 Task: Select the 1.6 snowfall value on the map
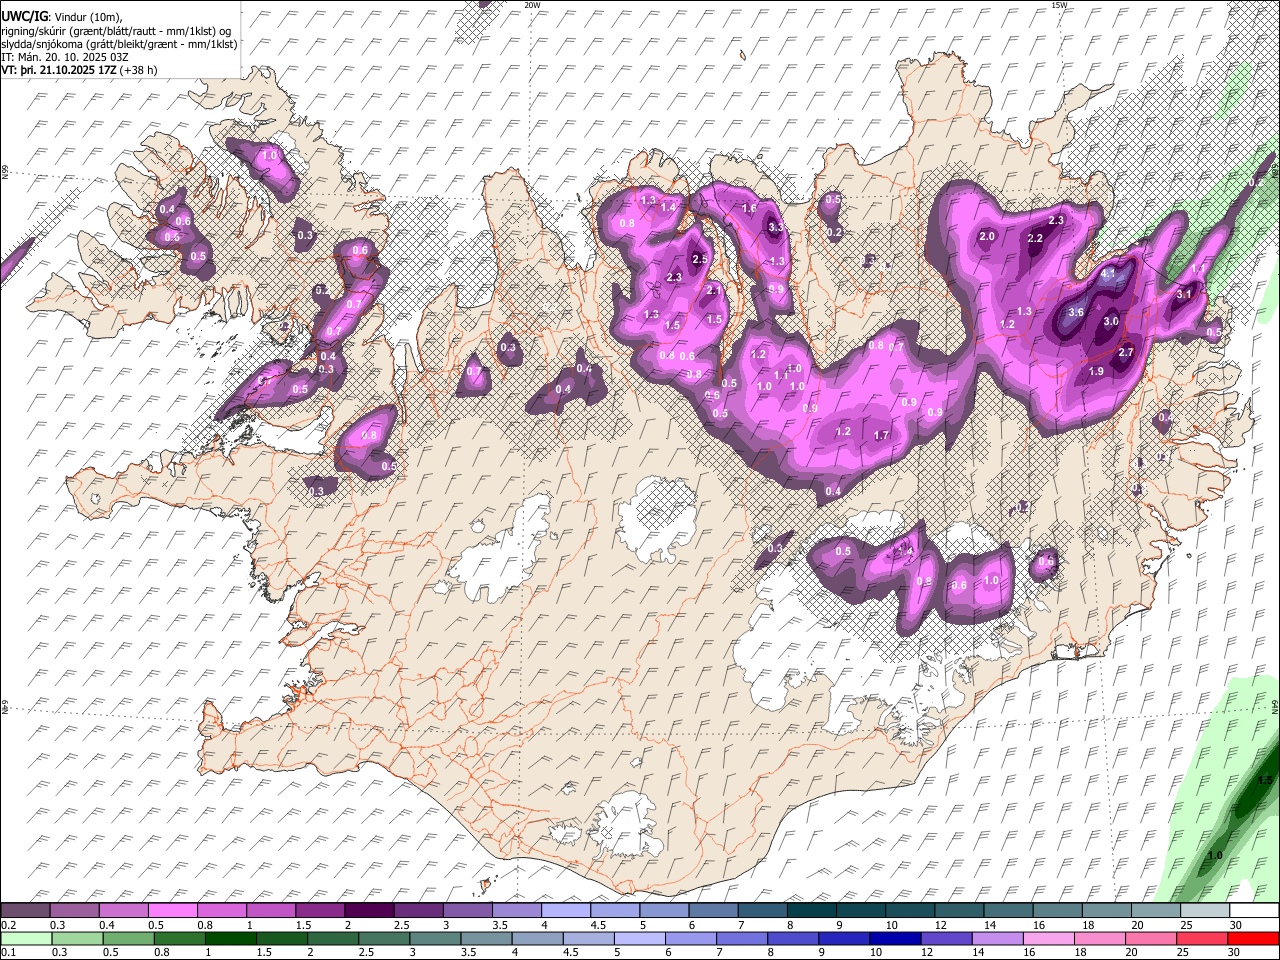click(x=750, y=208)
